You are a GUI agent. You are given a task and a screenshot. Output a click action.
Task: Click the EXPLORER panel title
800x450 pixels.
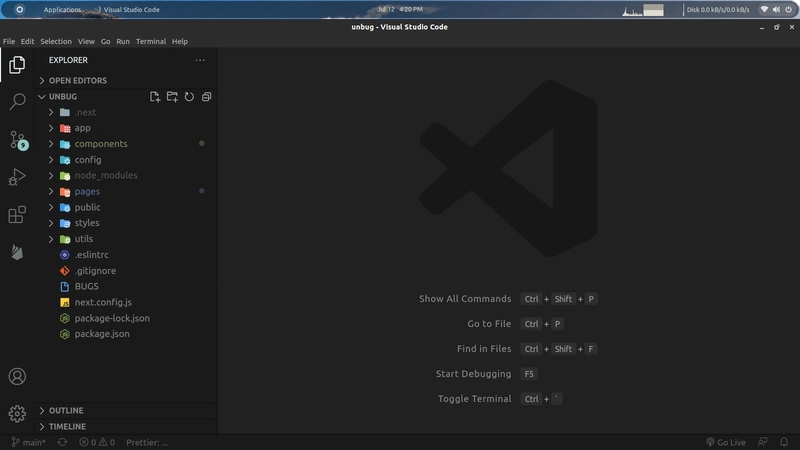pyautogui.click(x=68, y=60)
